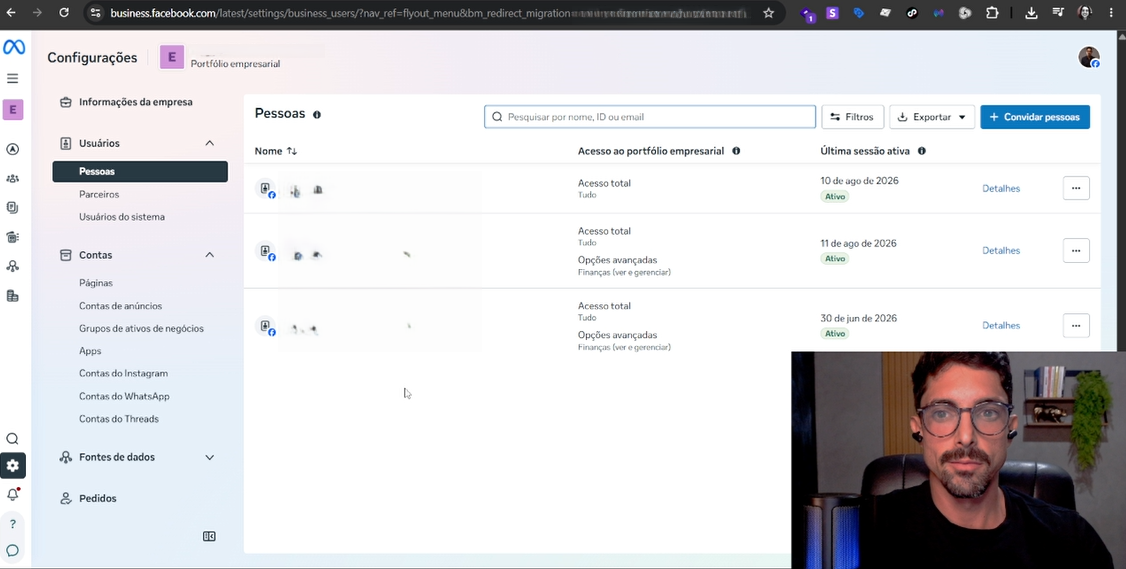Viewport: 1126px width, 569px height.
Task: Expand the Fontes de dados section
Action: pyautogui.click(x=209, y=457)
